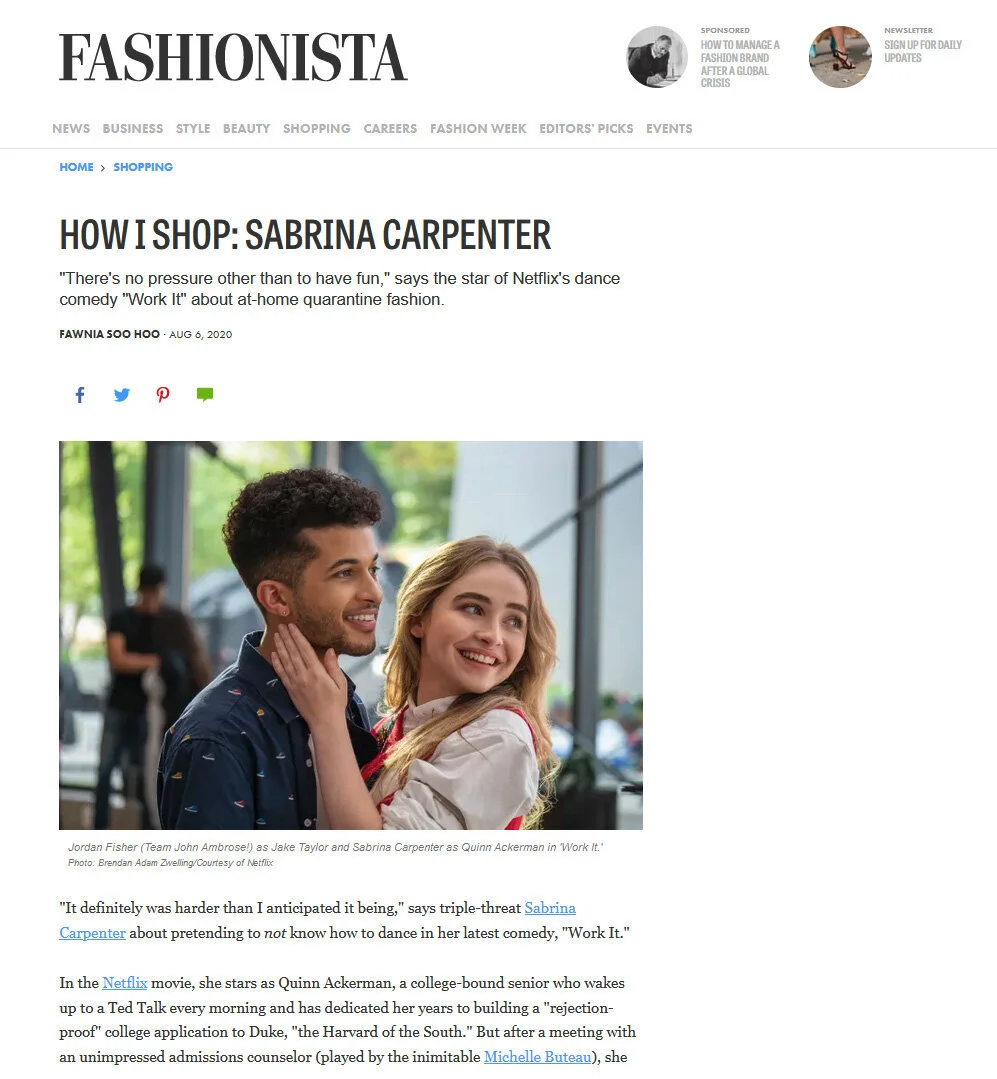Viewport: 997px width, 1079px height.
Task: Navigate to Fashion Week section
Action: click(x=478, y=129)
